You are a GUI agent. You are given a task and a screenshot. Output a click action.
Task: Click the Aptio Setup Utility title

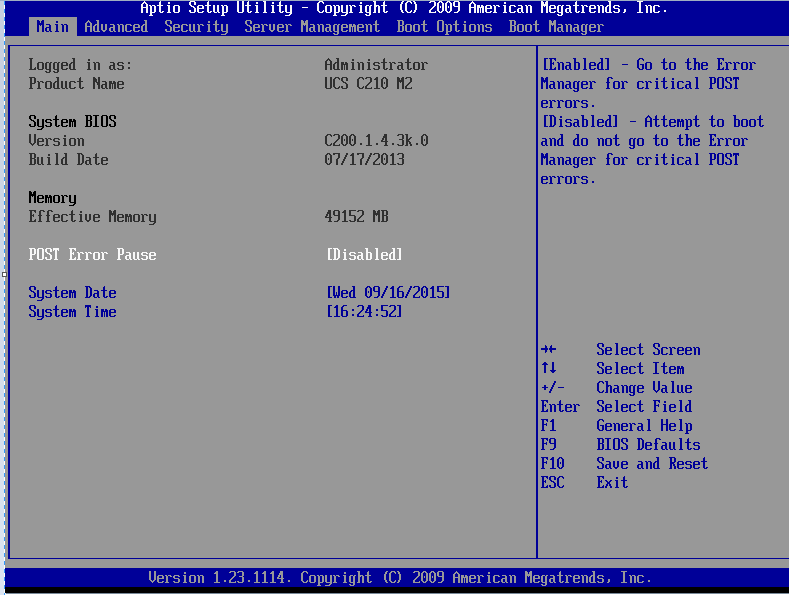pyautogui.click(x=404, y=8)
